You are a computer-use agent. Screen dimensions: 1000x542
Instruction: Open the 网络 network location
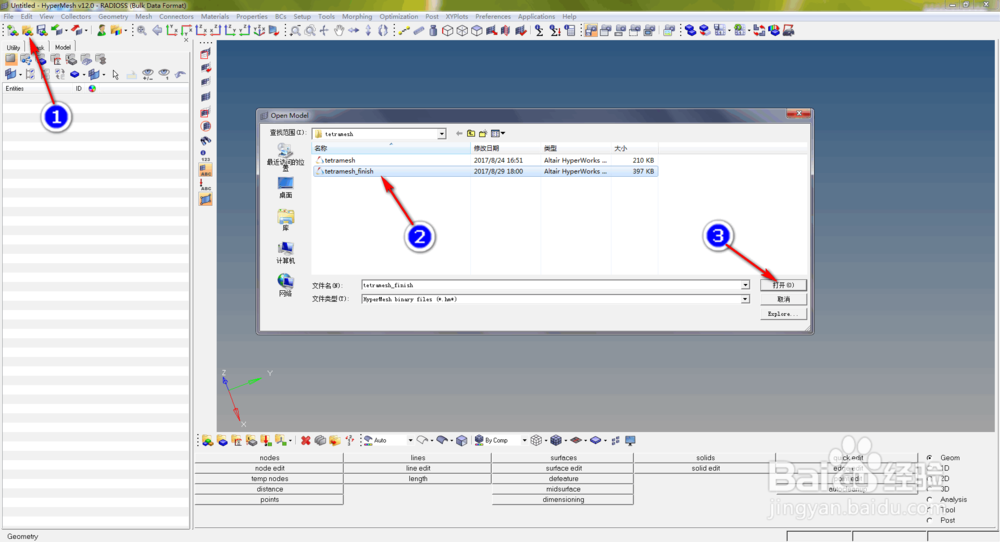click(285, 286)
